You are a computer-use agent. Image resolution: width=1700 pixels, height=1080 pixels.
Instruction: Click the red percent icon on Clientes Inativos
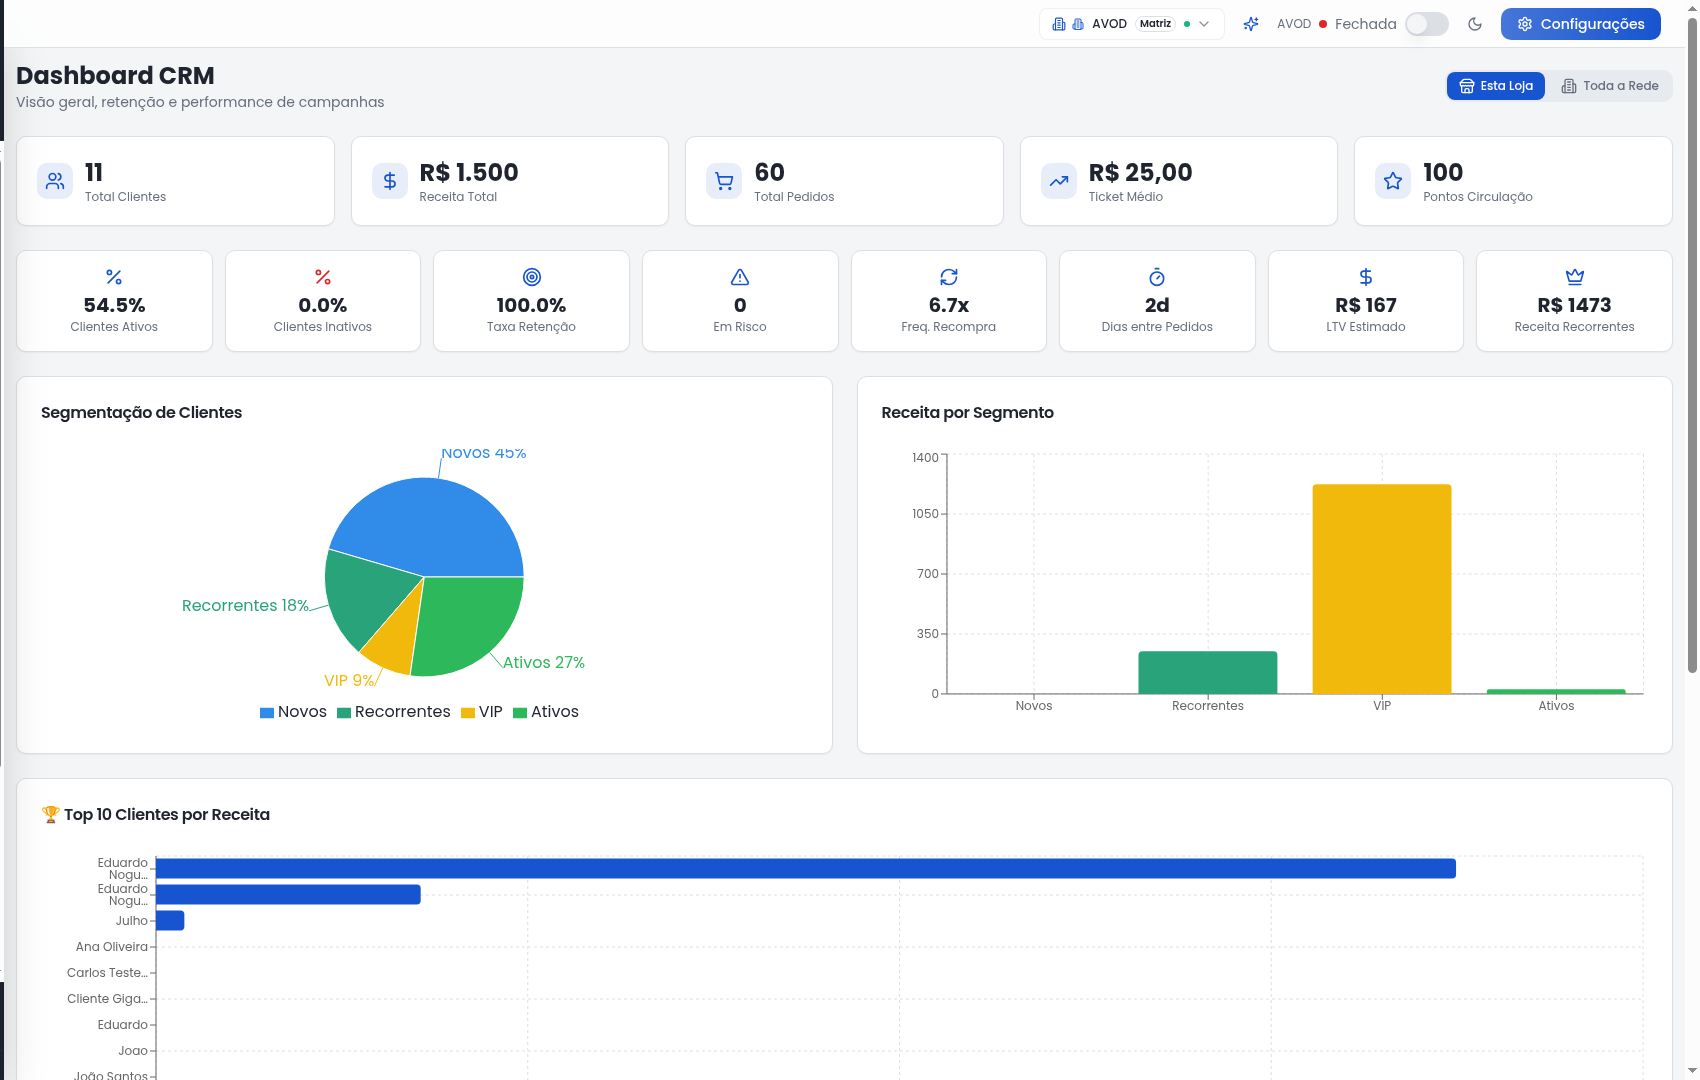click(x=323, y=277)
